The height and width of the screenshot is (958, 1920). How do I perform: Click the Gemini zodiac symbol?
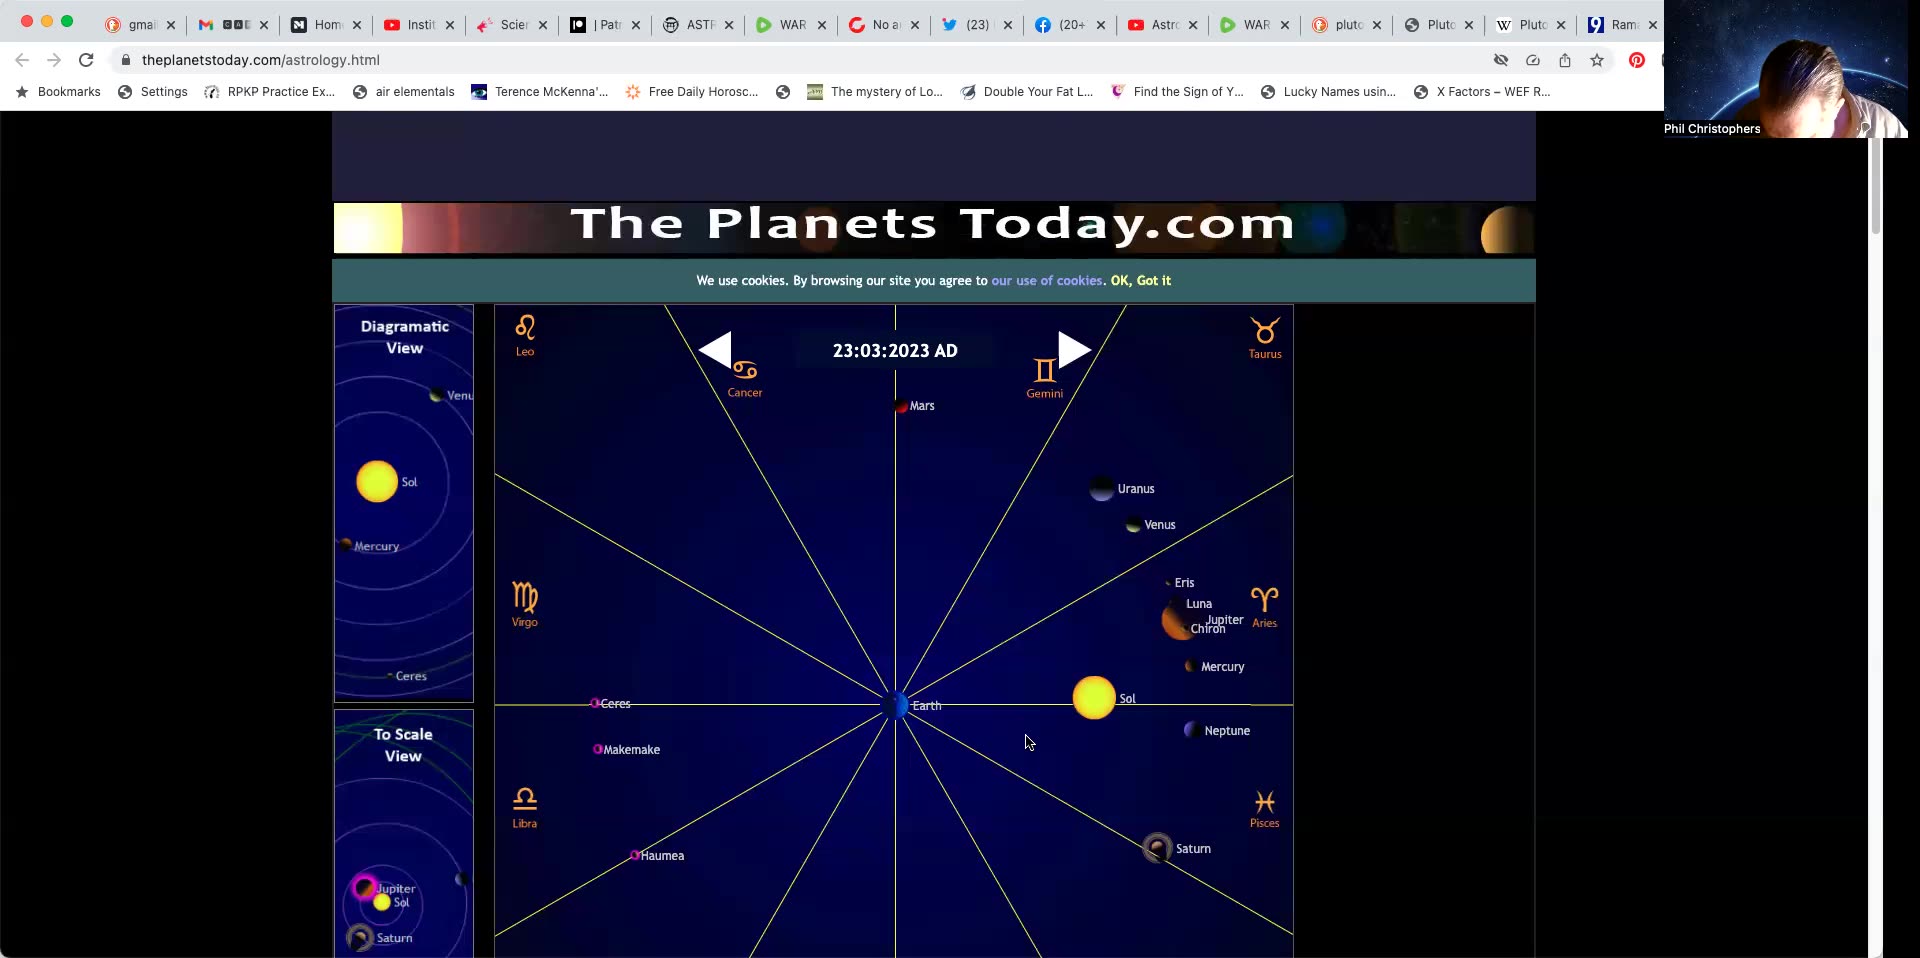[x=1043, y=368]
